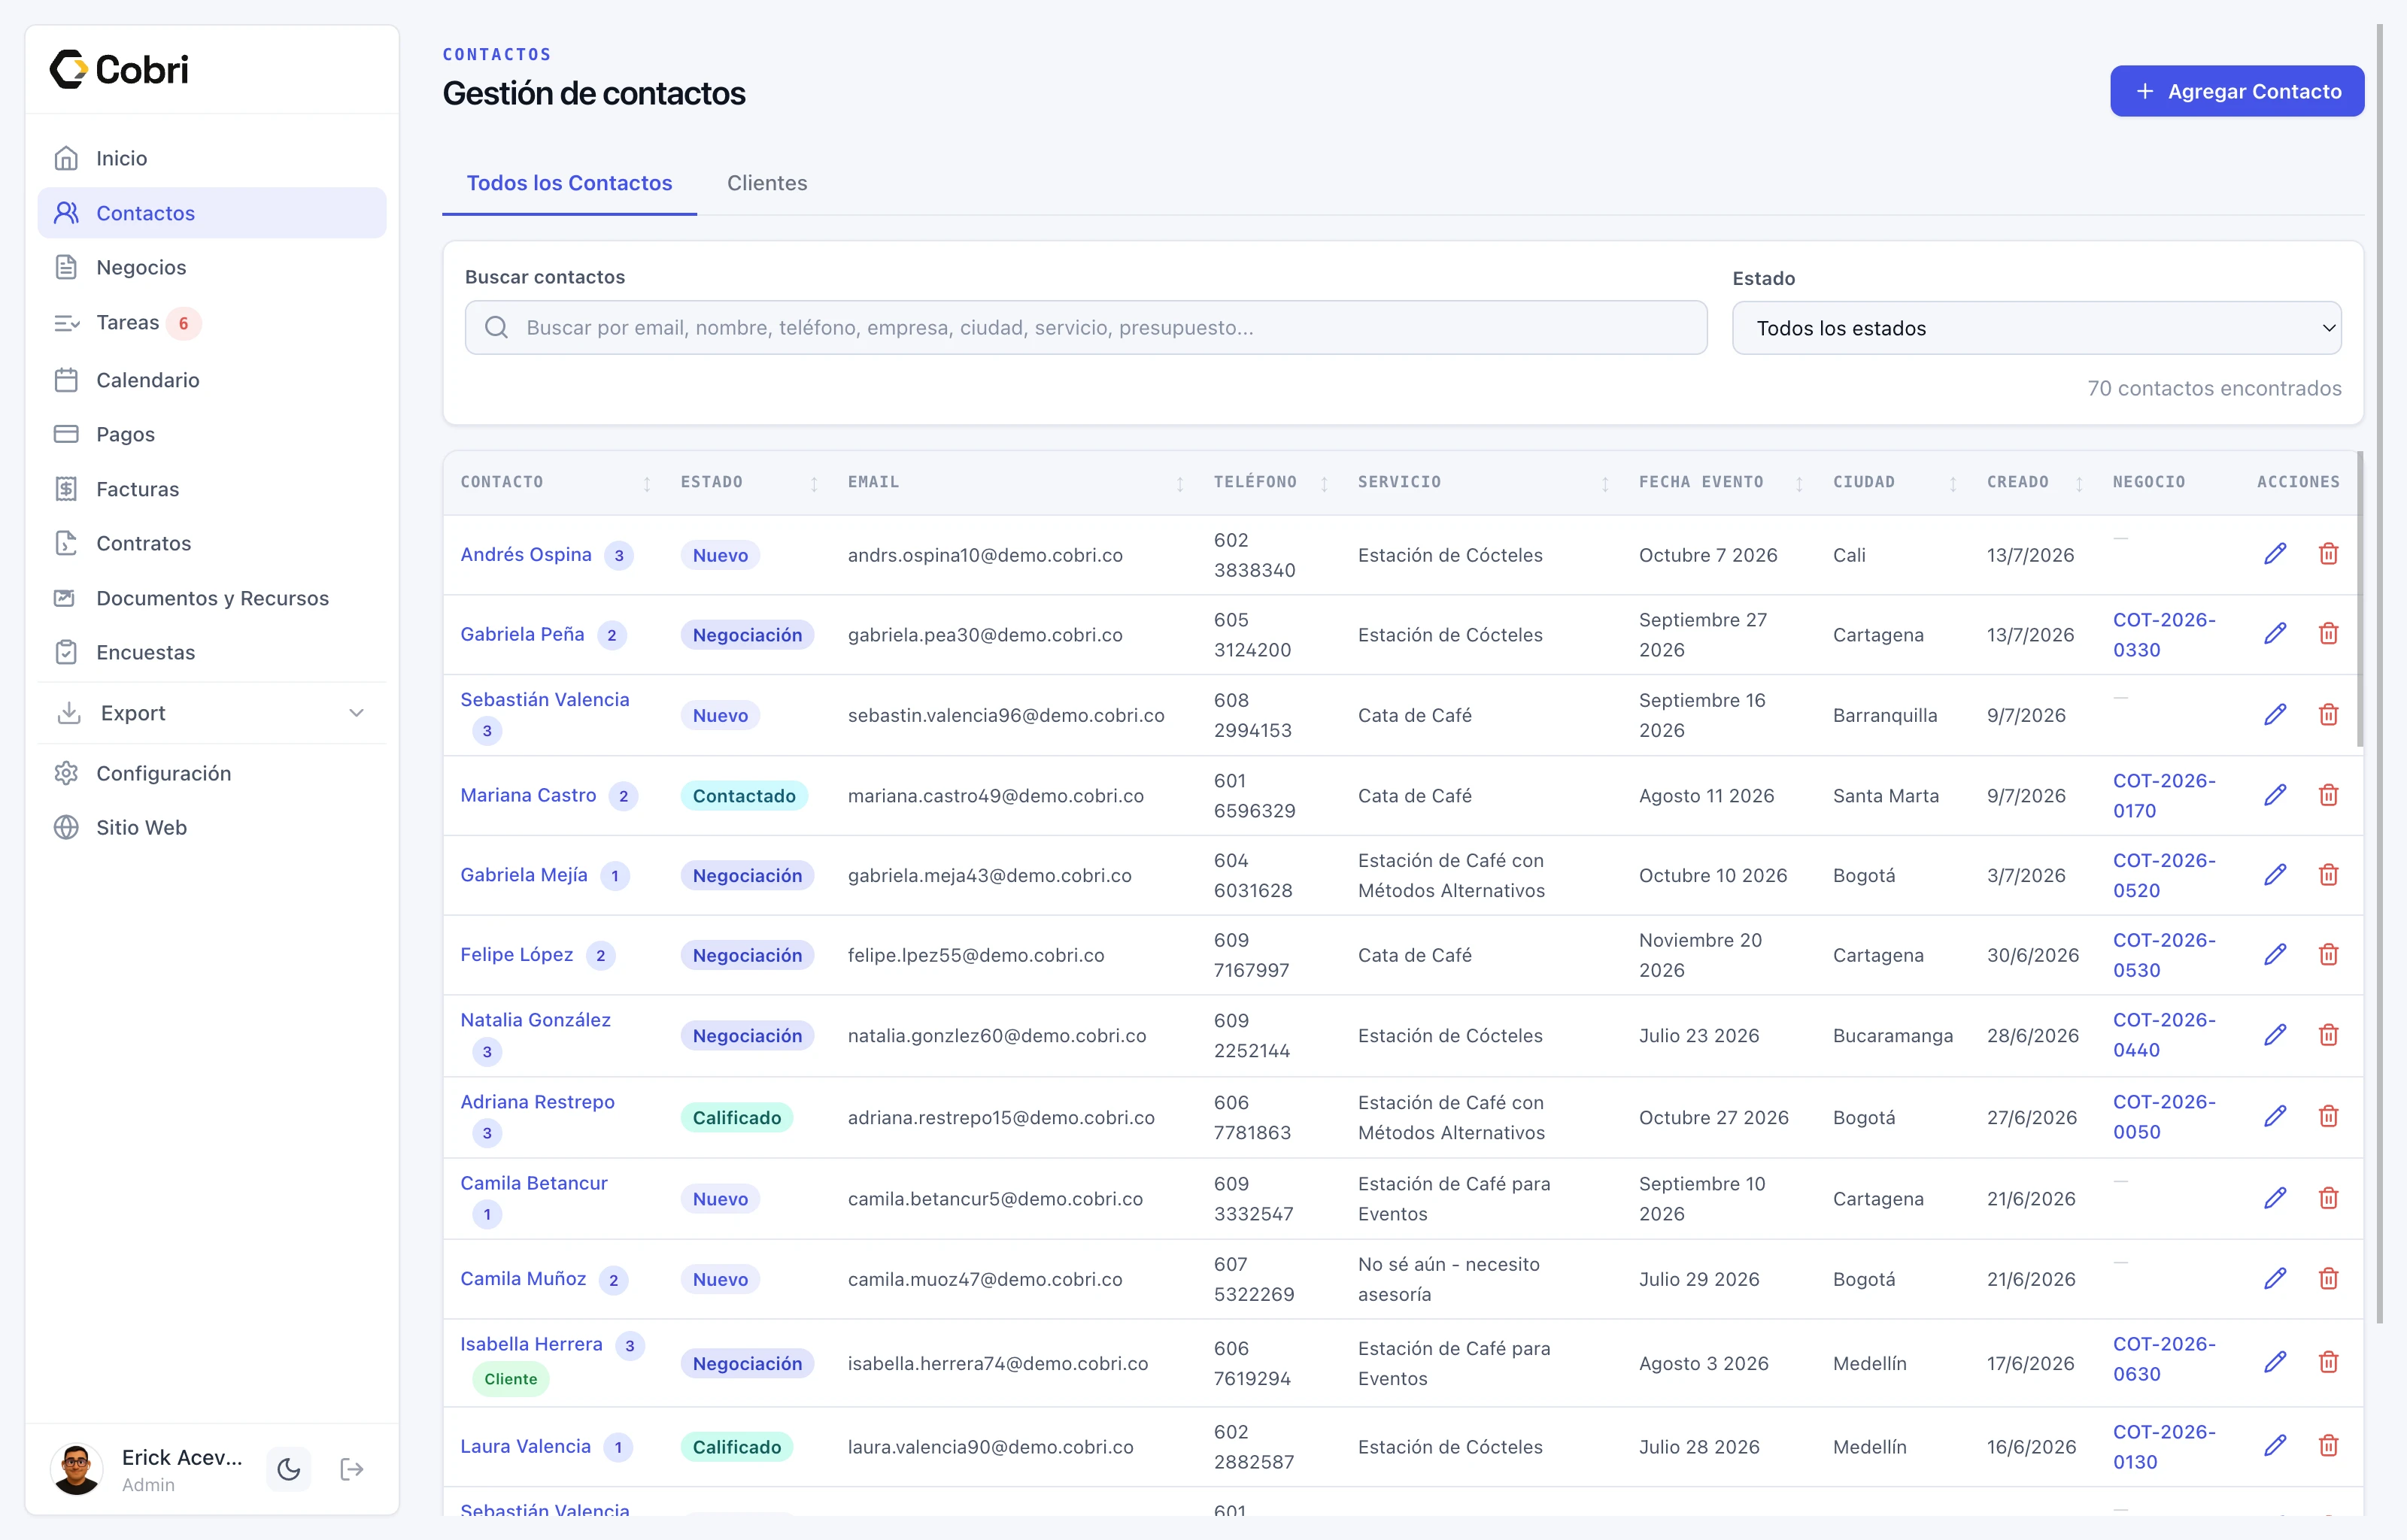This screenshot has width=2407, height=1540.
Task: Edit contact Andrés Ospina
Action: [x=2275, y=554]
